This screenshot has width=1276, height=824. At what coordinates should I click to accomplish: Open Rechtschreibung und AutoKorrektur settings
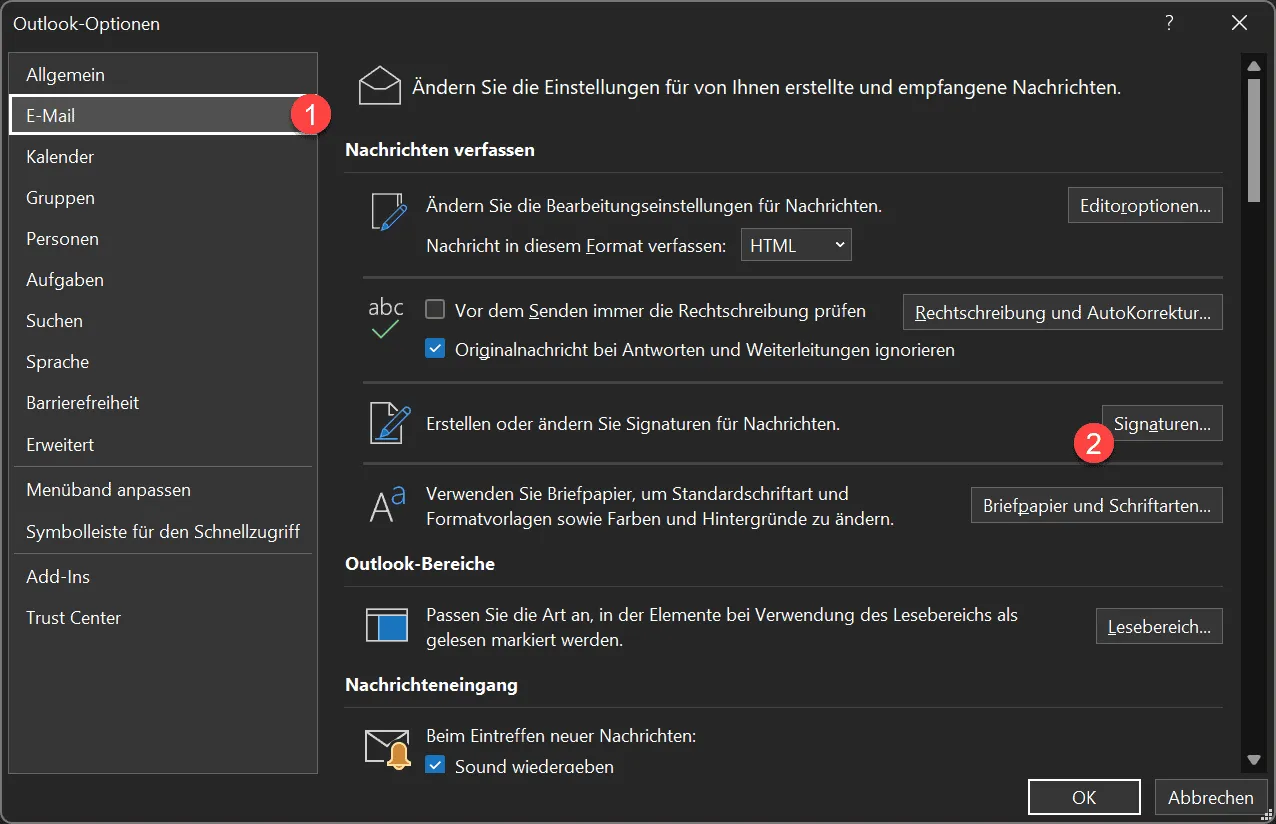[x=1063, y=312]
